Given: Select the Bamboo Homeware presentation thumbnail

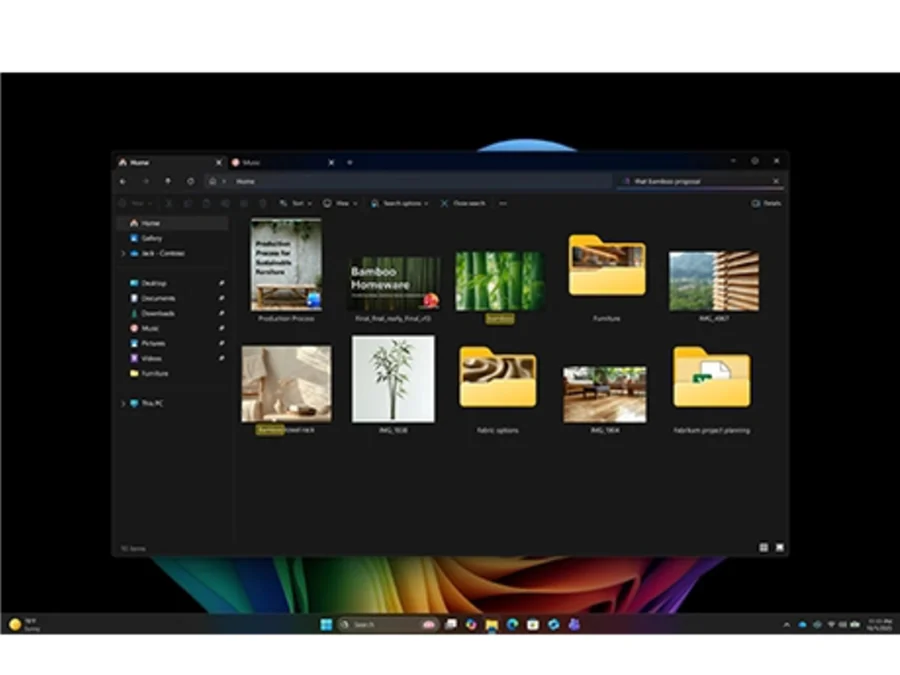Looking at the screenshot, I should [x=394, y=284].
